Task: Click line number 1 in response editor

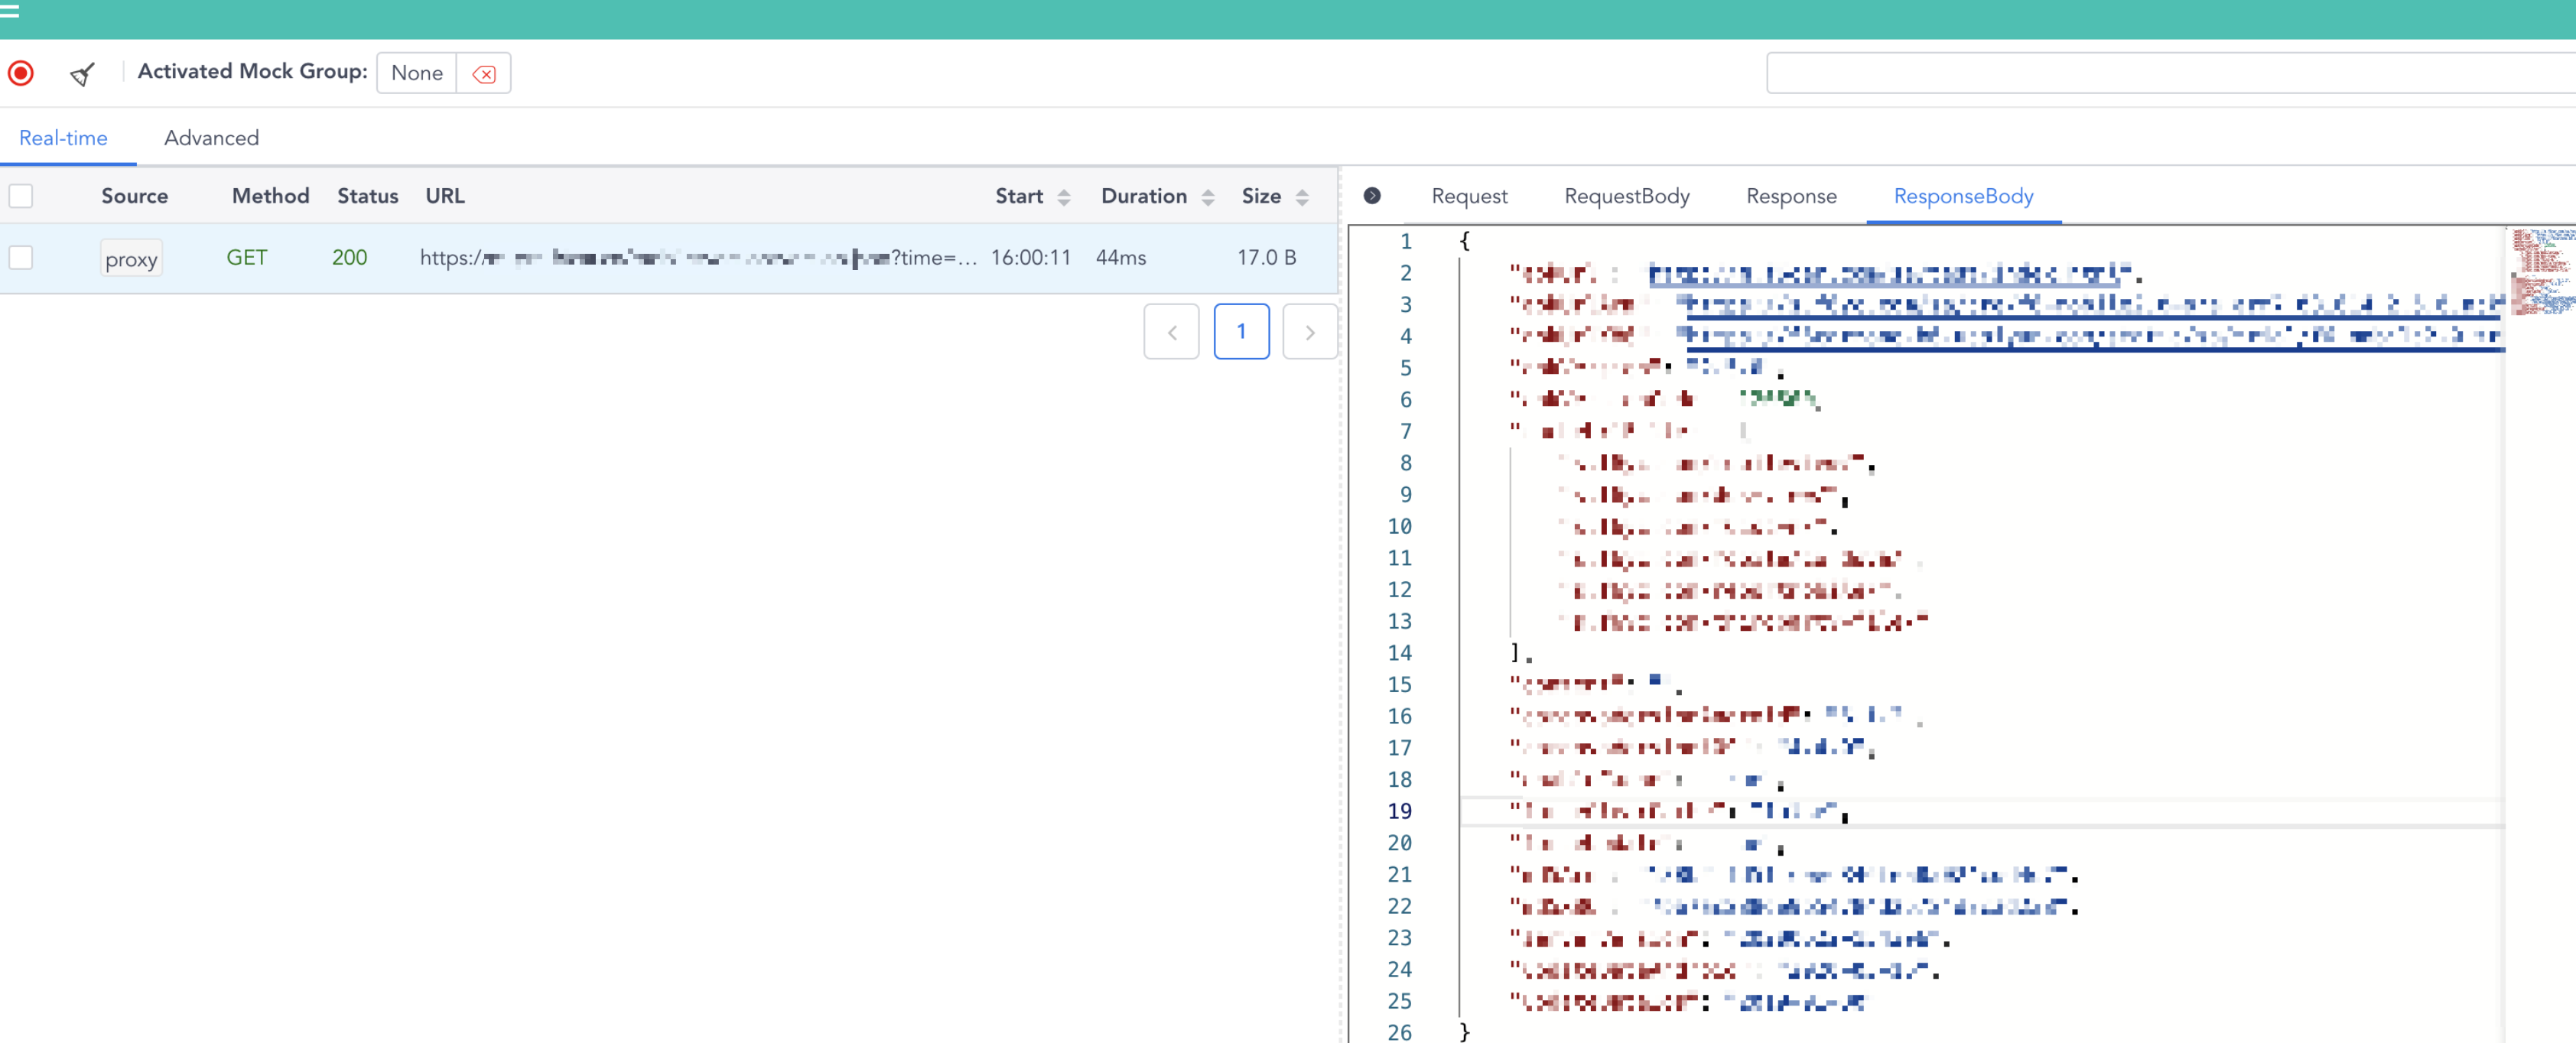Action: click(1405, 242)
